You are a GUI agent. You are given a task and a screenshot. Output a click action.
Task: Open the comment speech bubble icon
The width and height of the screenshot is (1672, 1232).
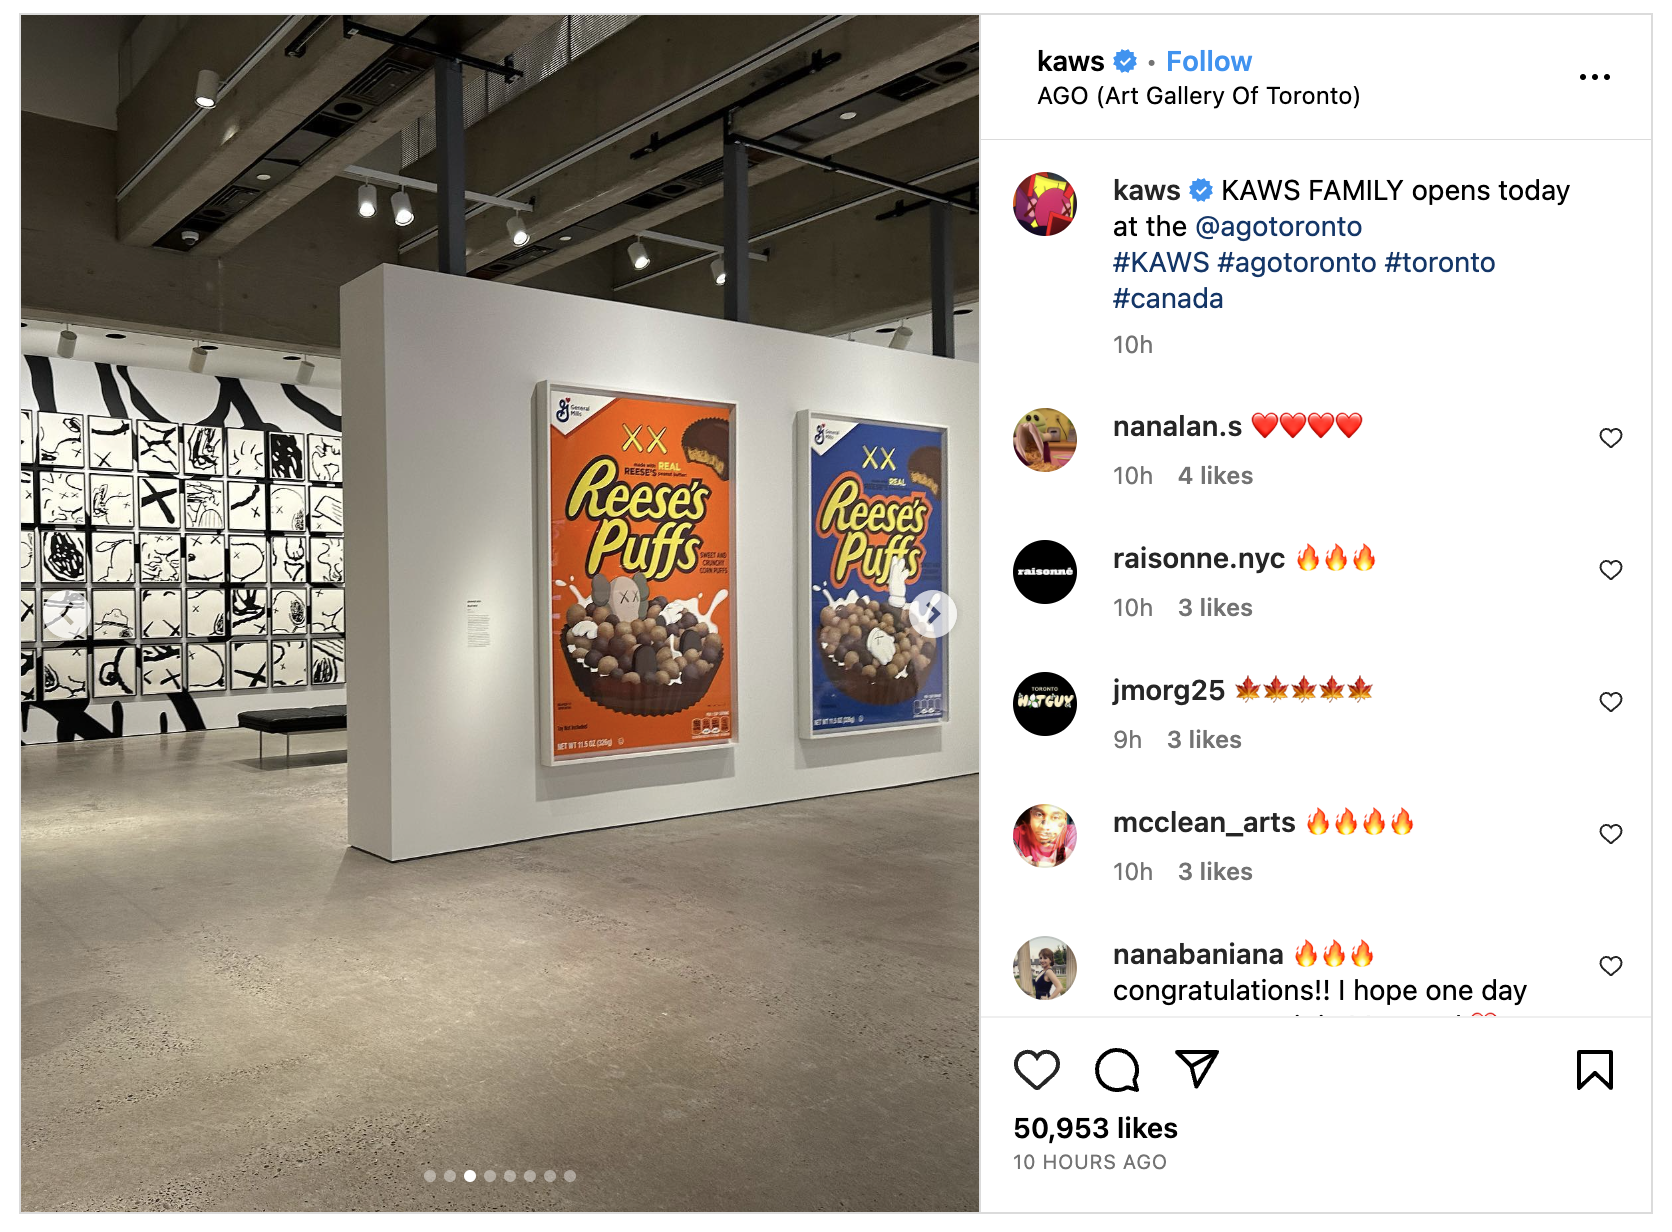[1117, 1070]
